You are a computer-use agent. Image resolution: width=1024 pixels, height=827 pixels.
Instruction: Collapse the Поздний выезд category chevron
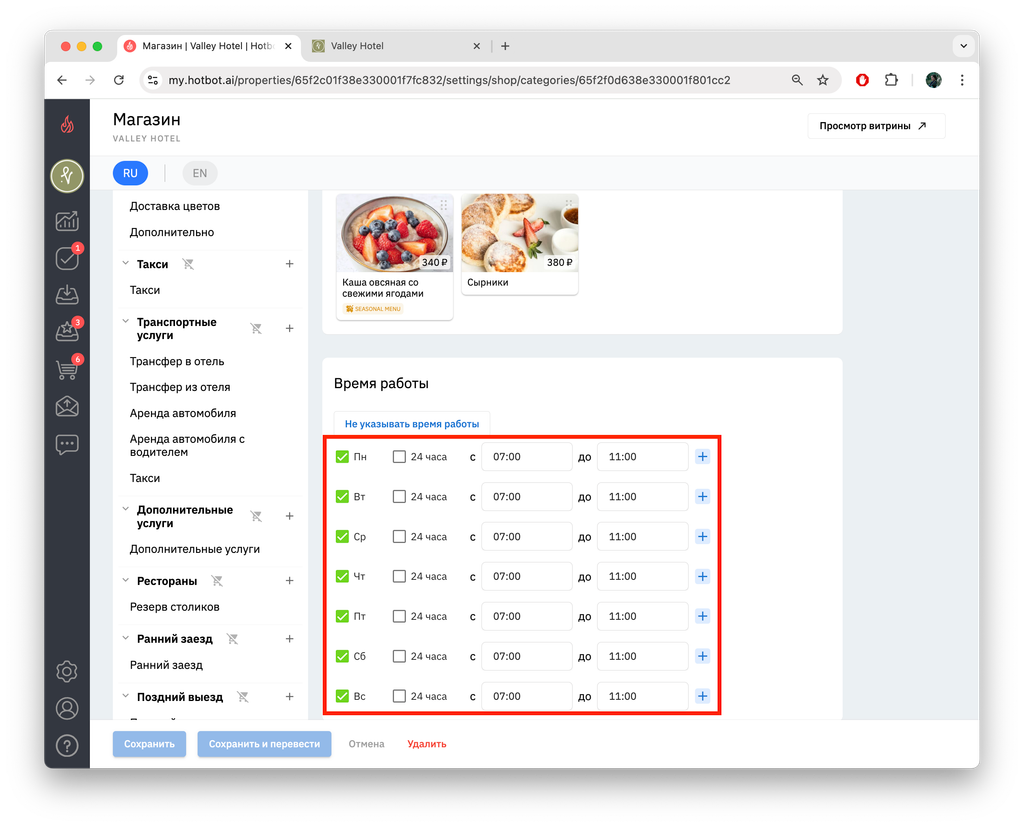click(125, 696)
